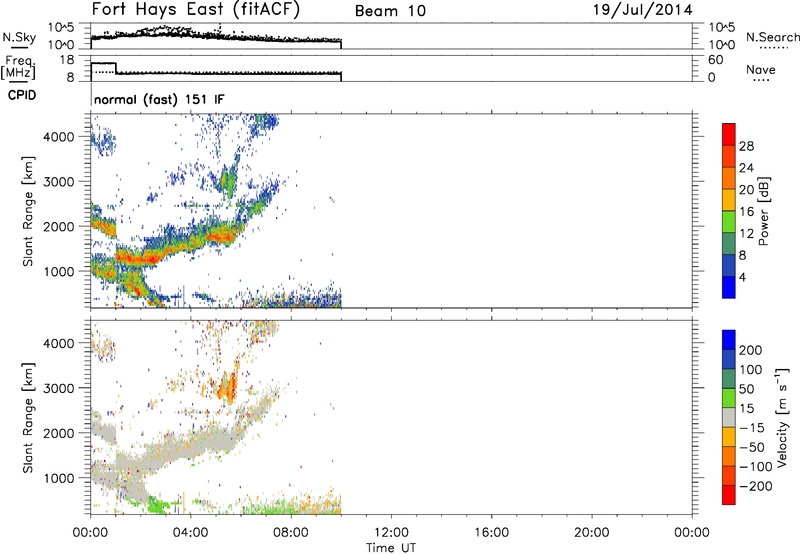
Task: Select the 'N.Sky' legend label
Action: (19, 38)
